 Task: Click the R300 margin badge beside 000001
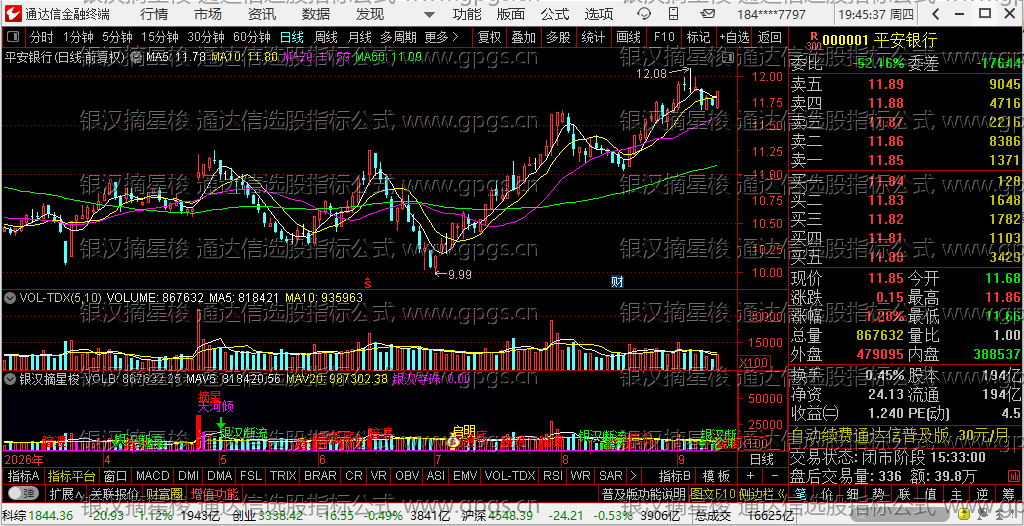[813, 42]
